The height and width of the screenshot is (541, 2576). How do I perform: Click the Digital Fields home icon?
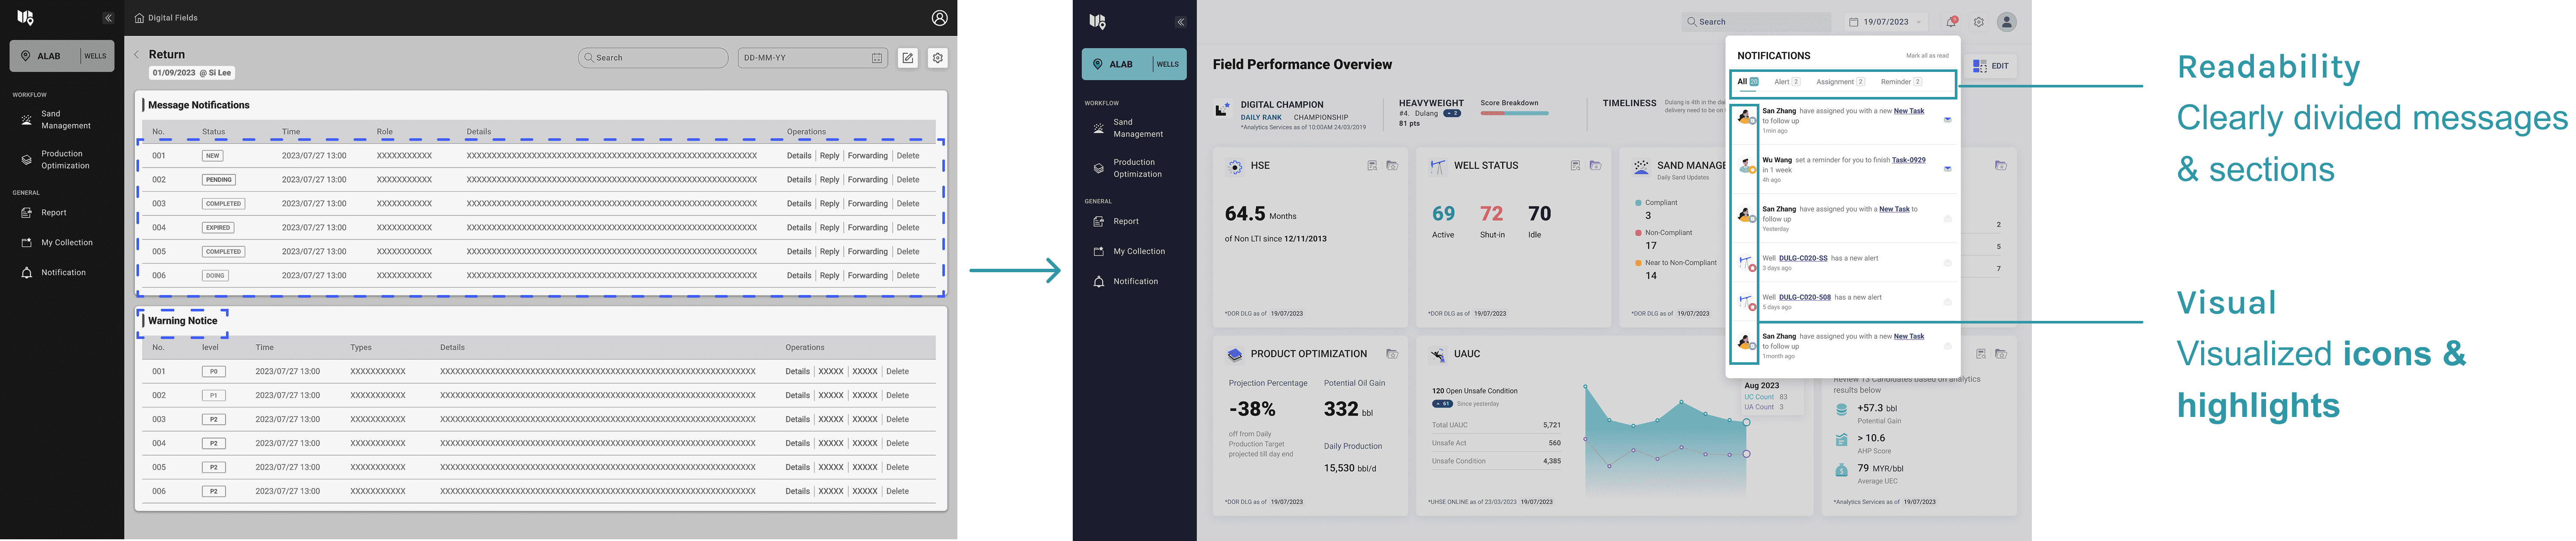[x=139, y=18]
